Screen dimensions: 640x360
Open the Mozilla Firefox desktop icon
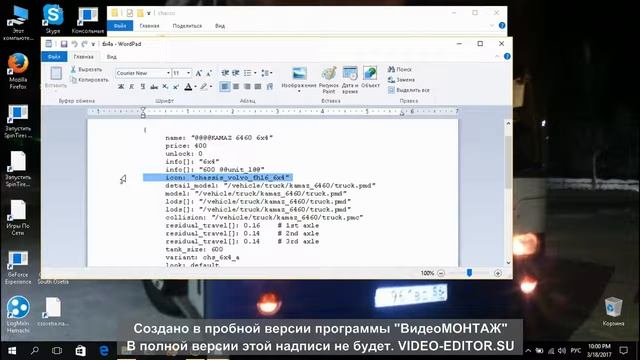click(18, 71)
